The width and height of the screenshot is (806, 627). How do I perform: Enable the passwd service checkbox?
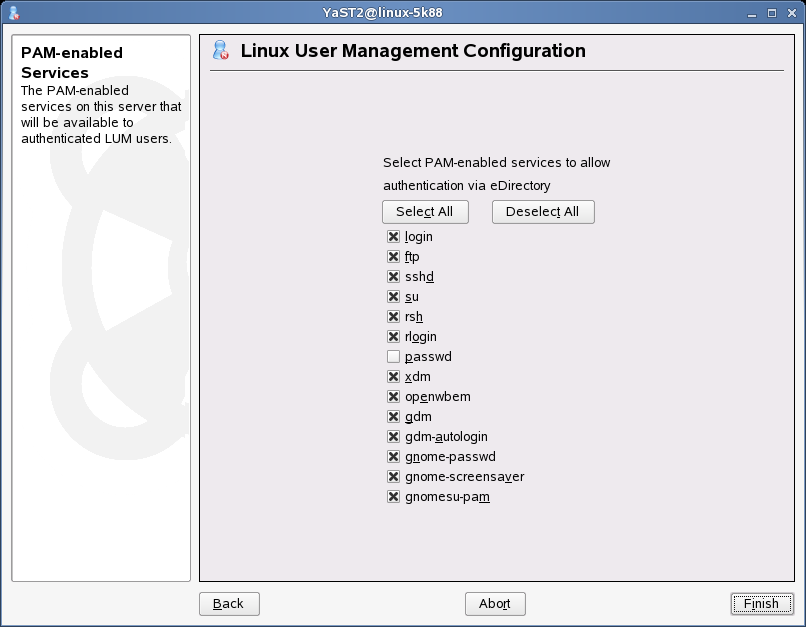pos(393,357)
